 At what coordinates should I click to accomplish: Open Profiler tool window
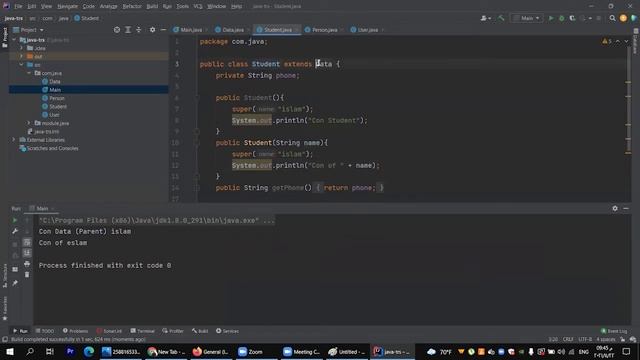173,331
